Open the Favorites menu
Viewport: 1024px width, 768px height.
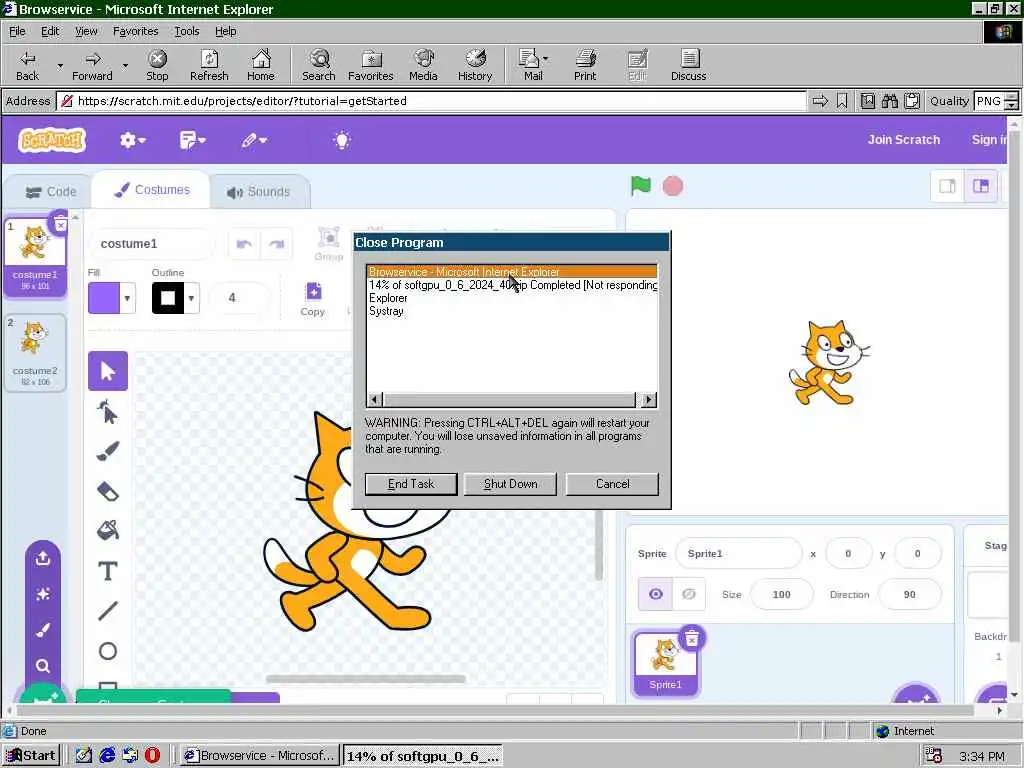(x=135, y=31)
